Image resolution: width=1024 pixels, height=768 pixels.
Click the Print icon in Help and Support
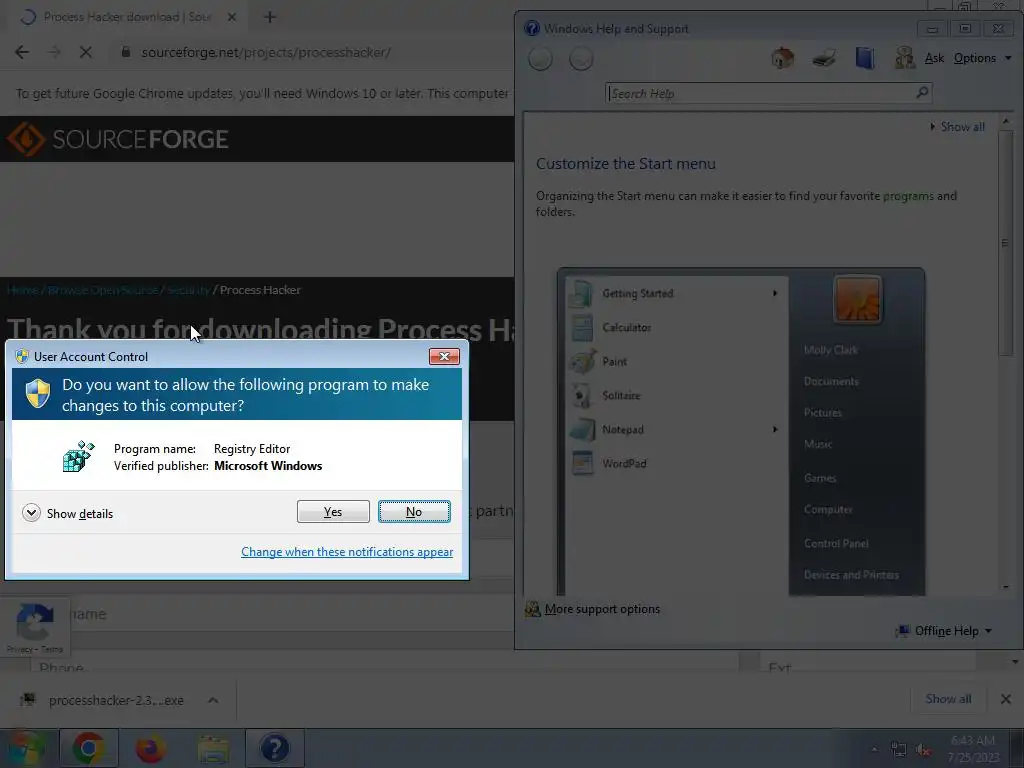(x=824, y=58)
